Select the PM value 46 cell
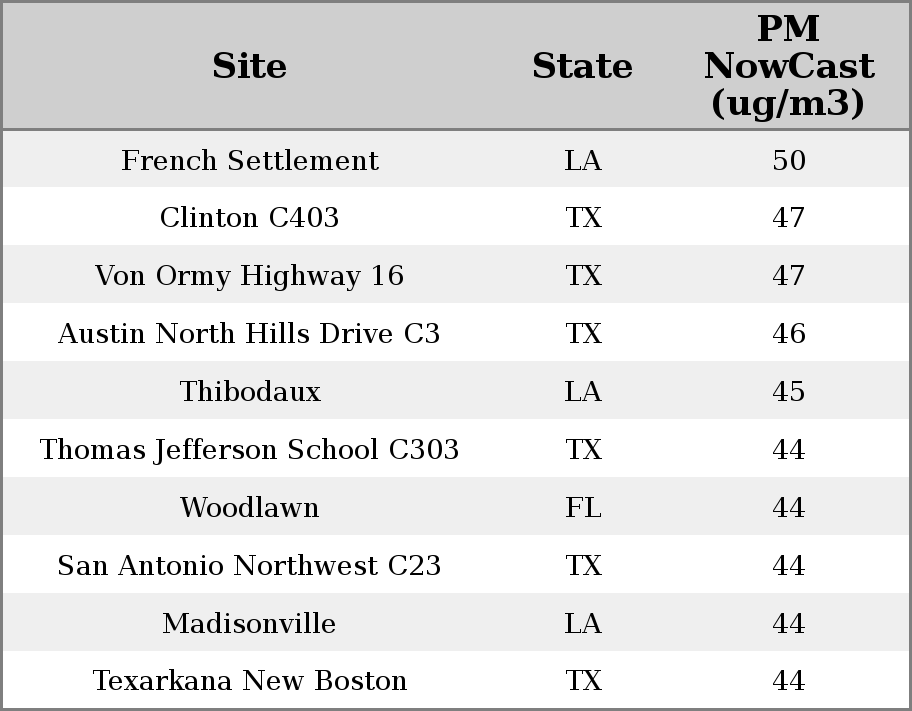912x711 pixels. coord(788,334)
